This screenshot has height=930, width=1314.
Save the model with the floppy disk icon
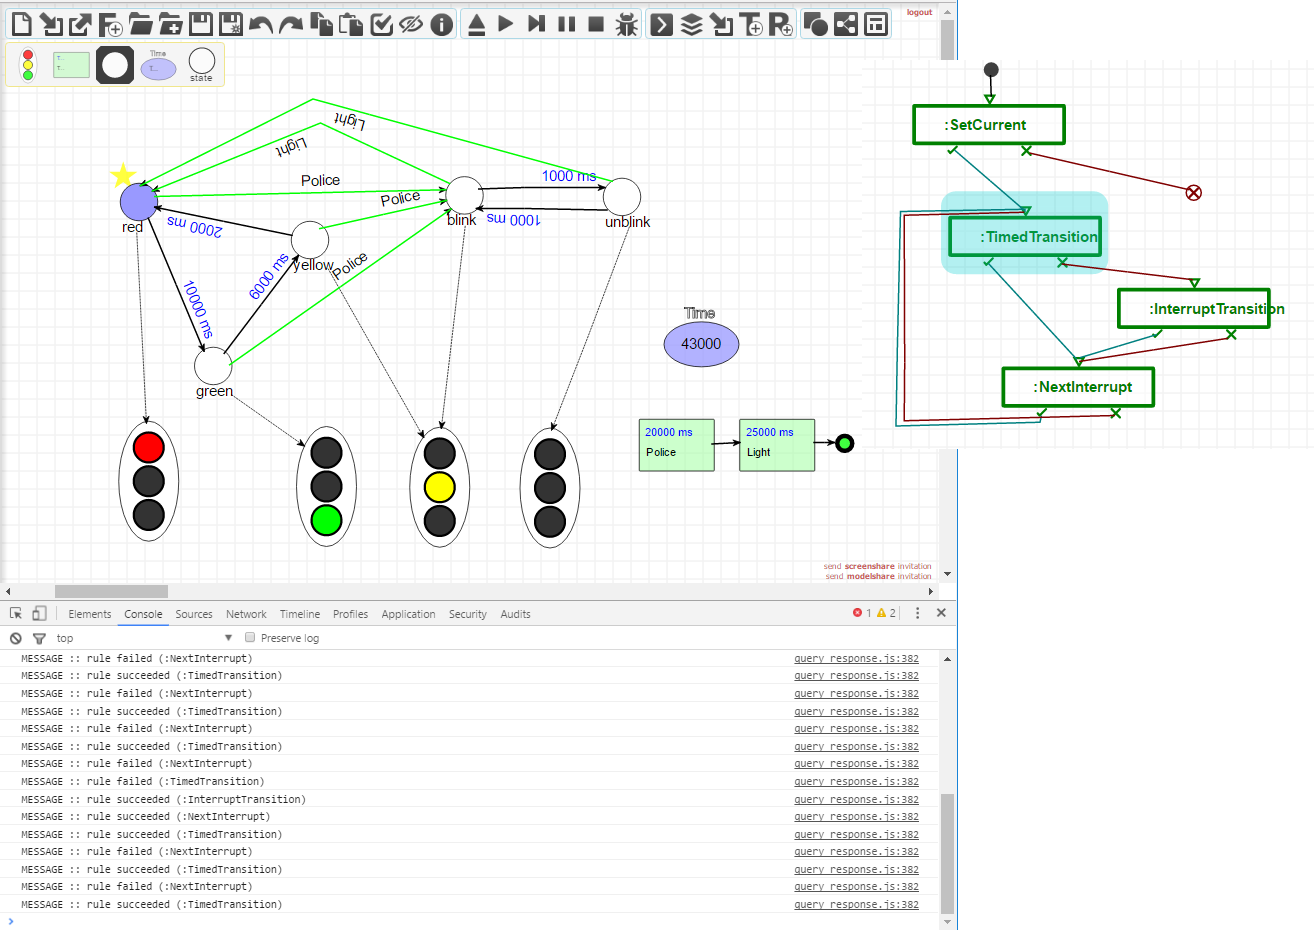point(201,24)
